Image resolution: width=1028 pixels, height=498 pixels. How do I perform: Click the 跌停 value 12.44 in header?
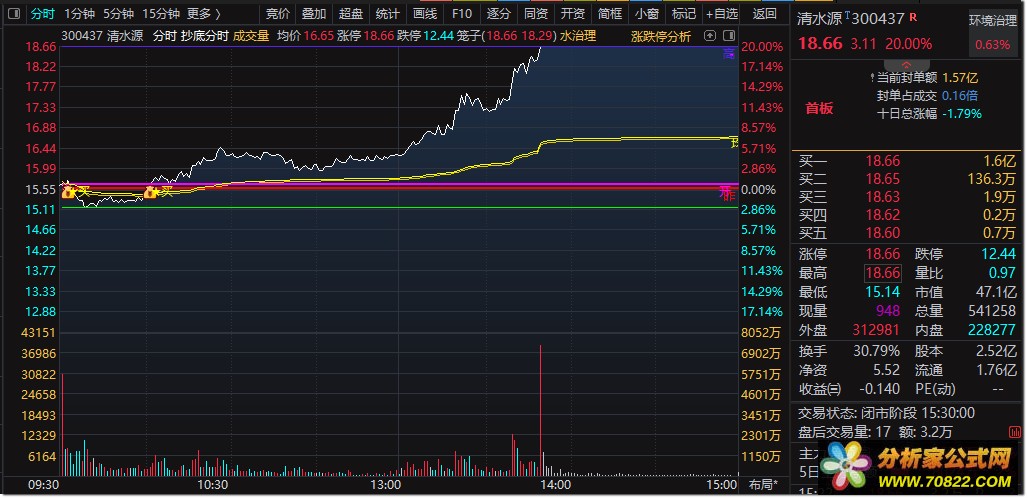(x=438, y=36)
